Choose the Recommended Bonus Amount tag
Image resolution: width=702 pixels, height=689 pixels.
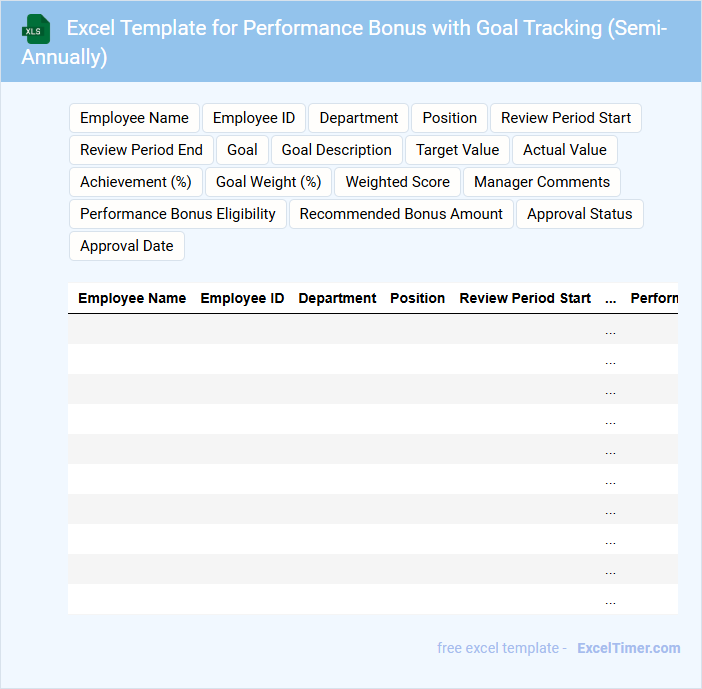click(401, 214)
